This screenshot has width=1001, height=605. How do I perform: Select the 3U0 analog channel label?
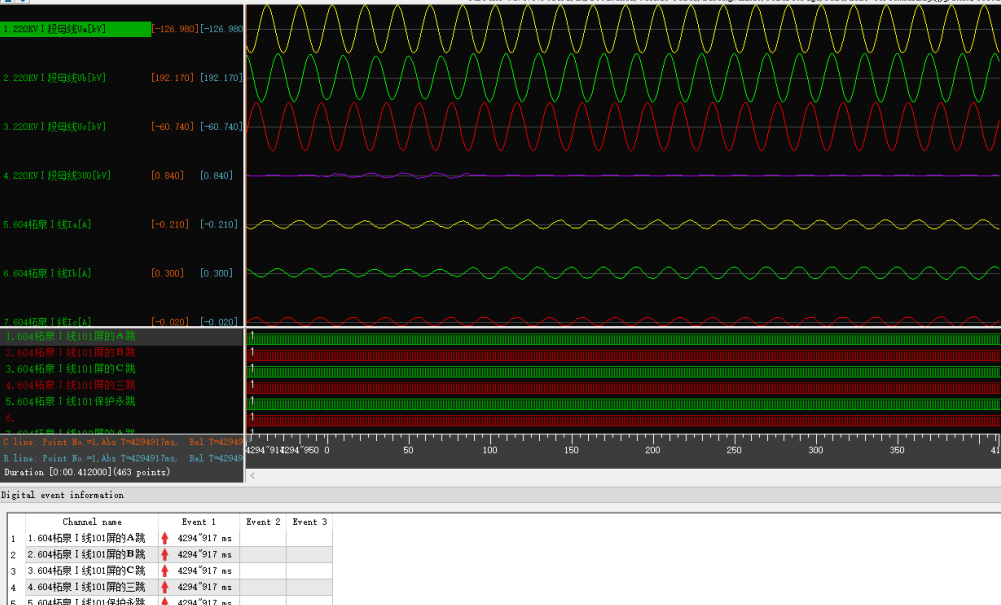tap(58, 176)
